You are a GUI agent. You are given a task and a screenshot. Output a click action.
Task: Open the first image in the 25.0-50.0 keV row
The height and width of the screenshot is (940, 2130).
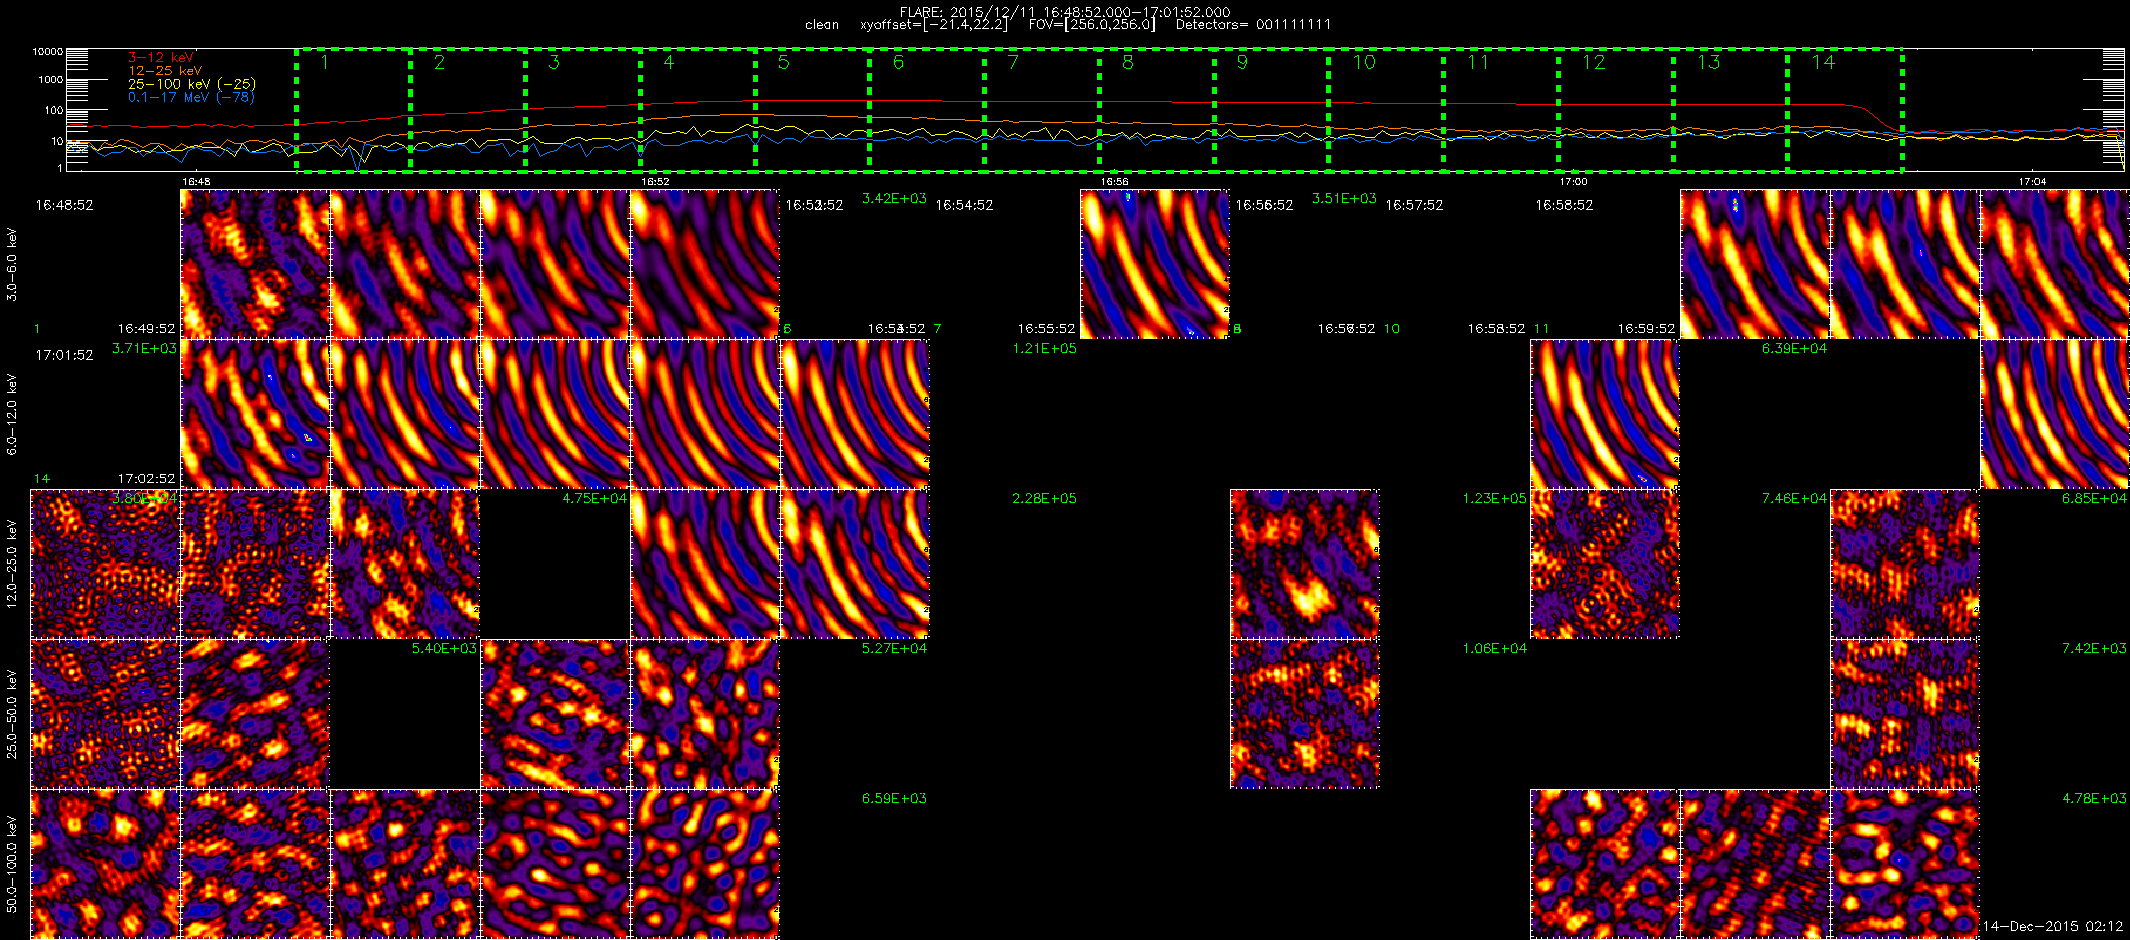pos(105,714)
